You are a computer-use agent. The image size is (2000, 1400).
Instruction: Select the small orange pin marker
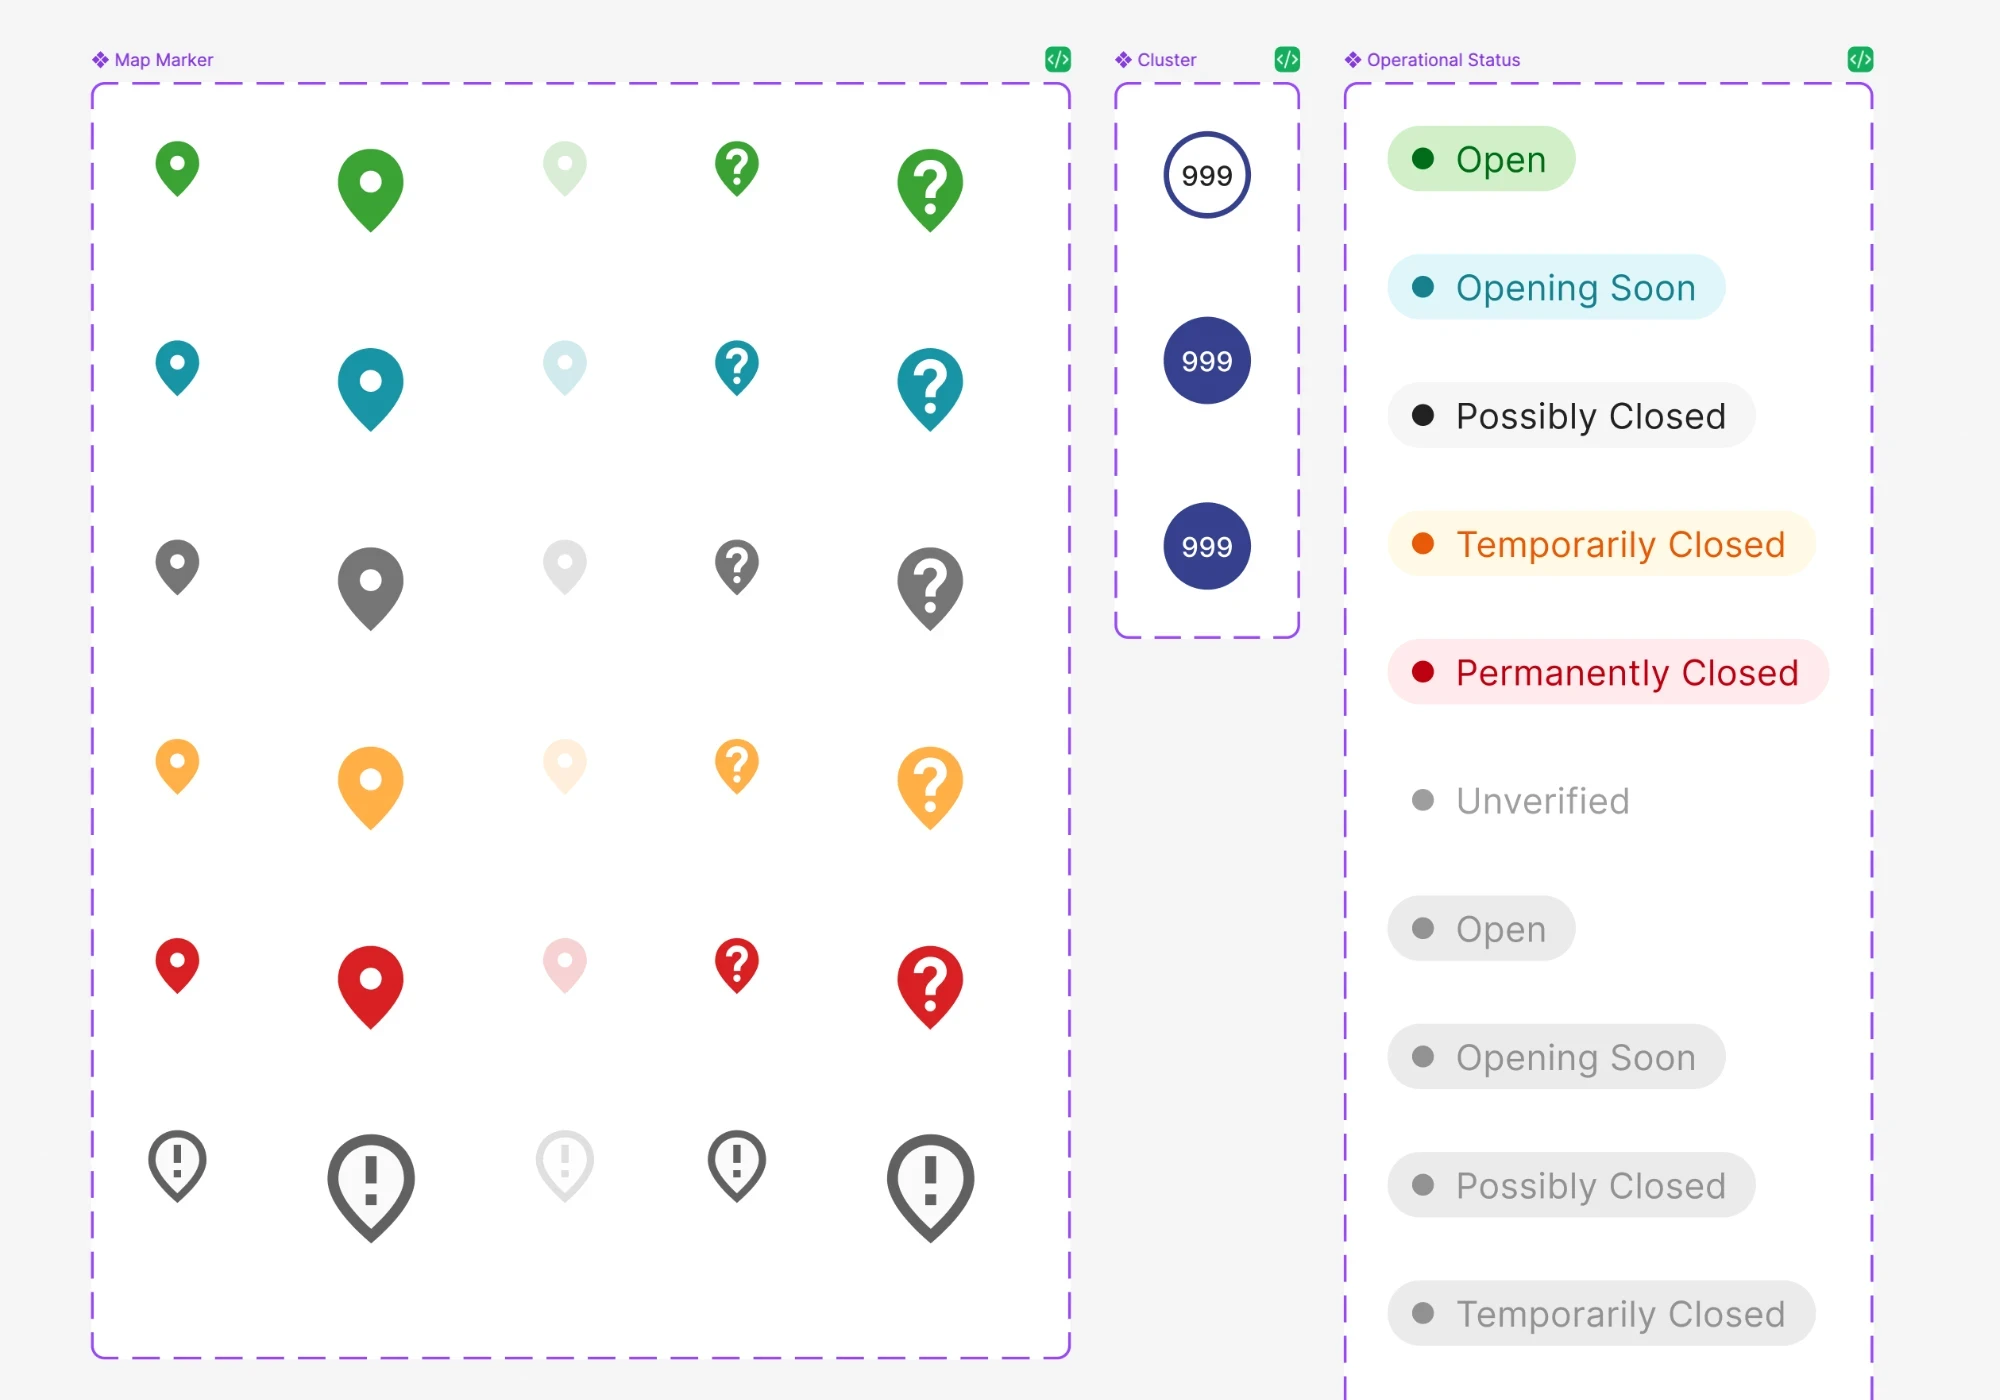pos(177,766)
